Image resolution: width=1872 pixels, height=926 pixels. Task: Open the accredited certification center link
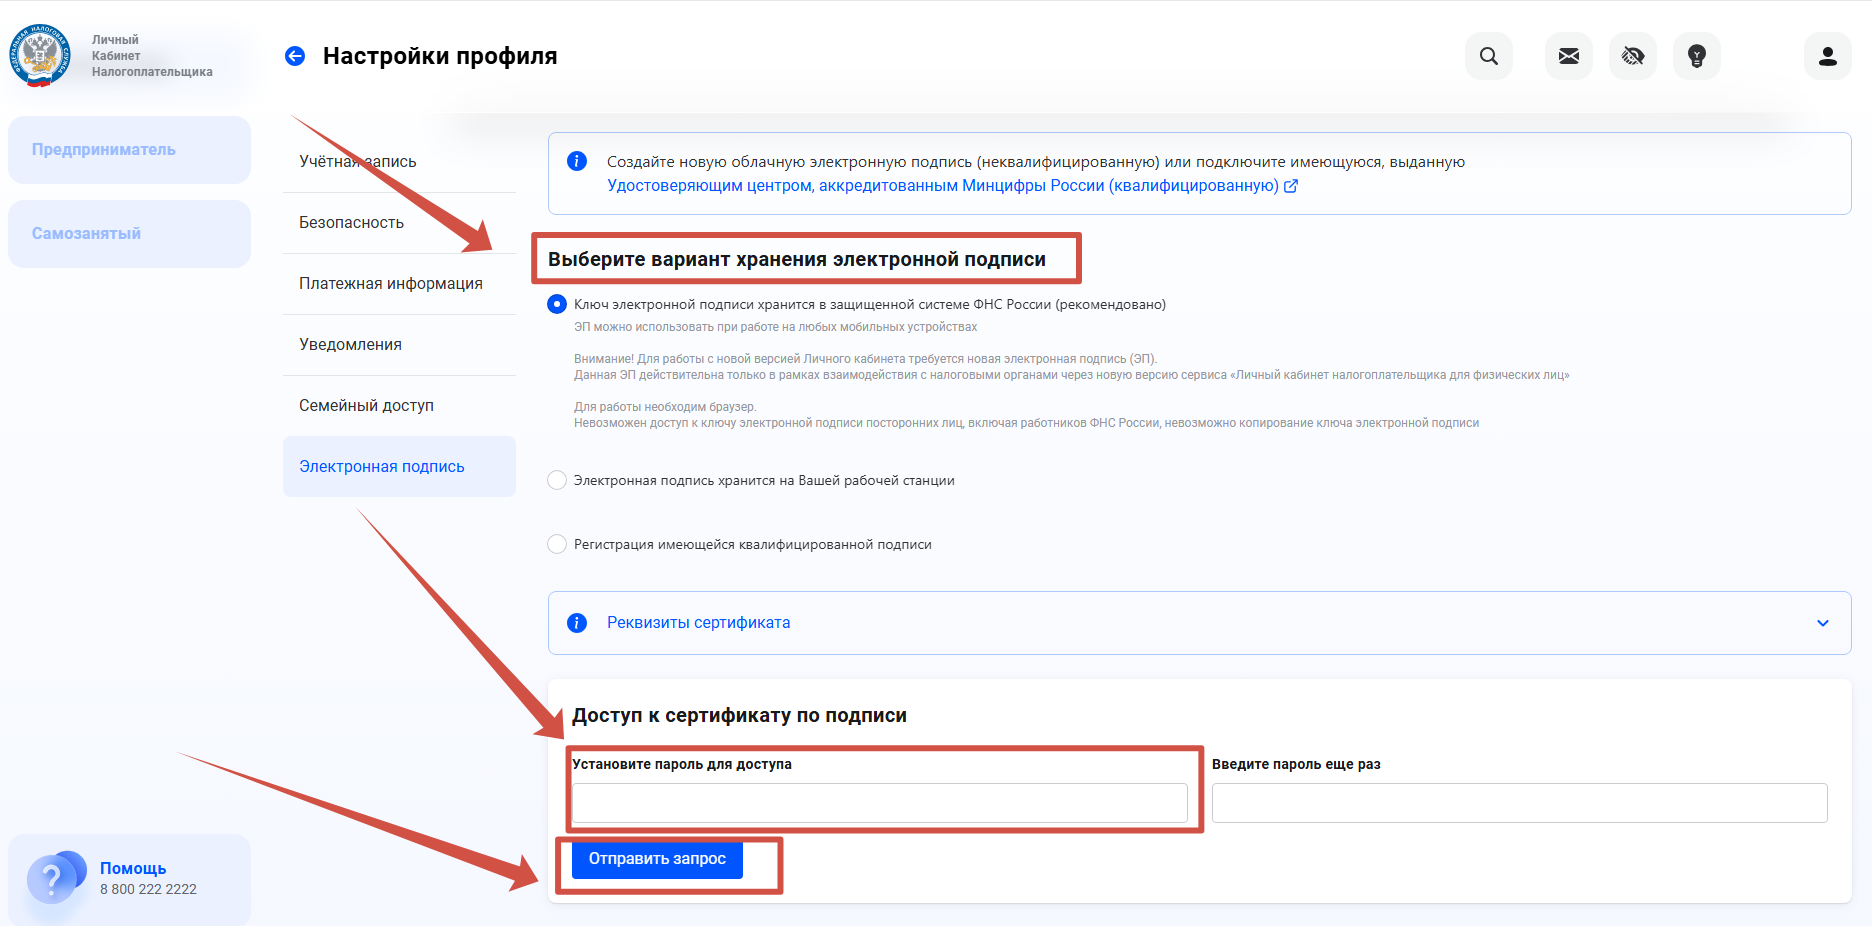pos(943,186)
